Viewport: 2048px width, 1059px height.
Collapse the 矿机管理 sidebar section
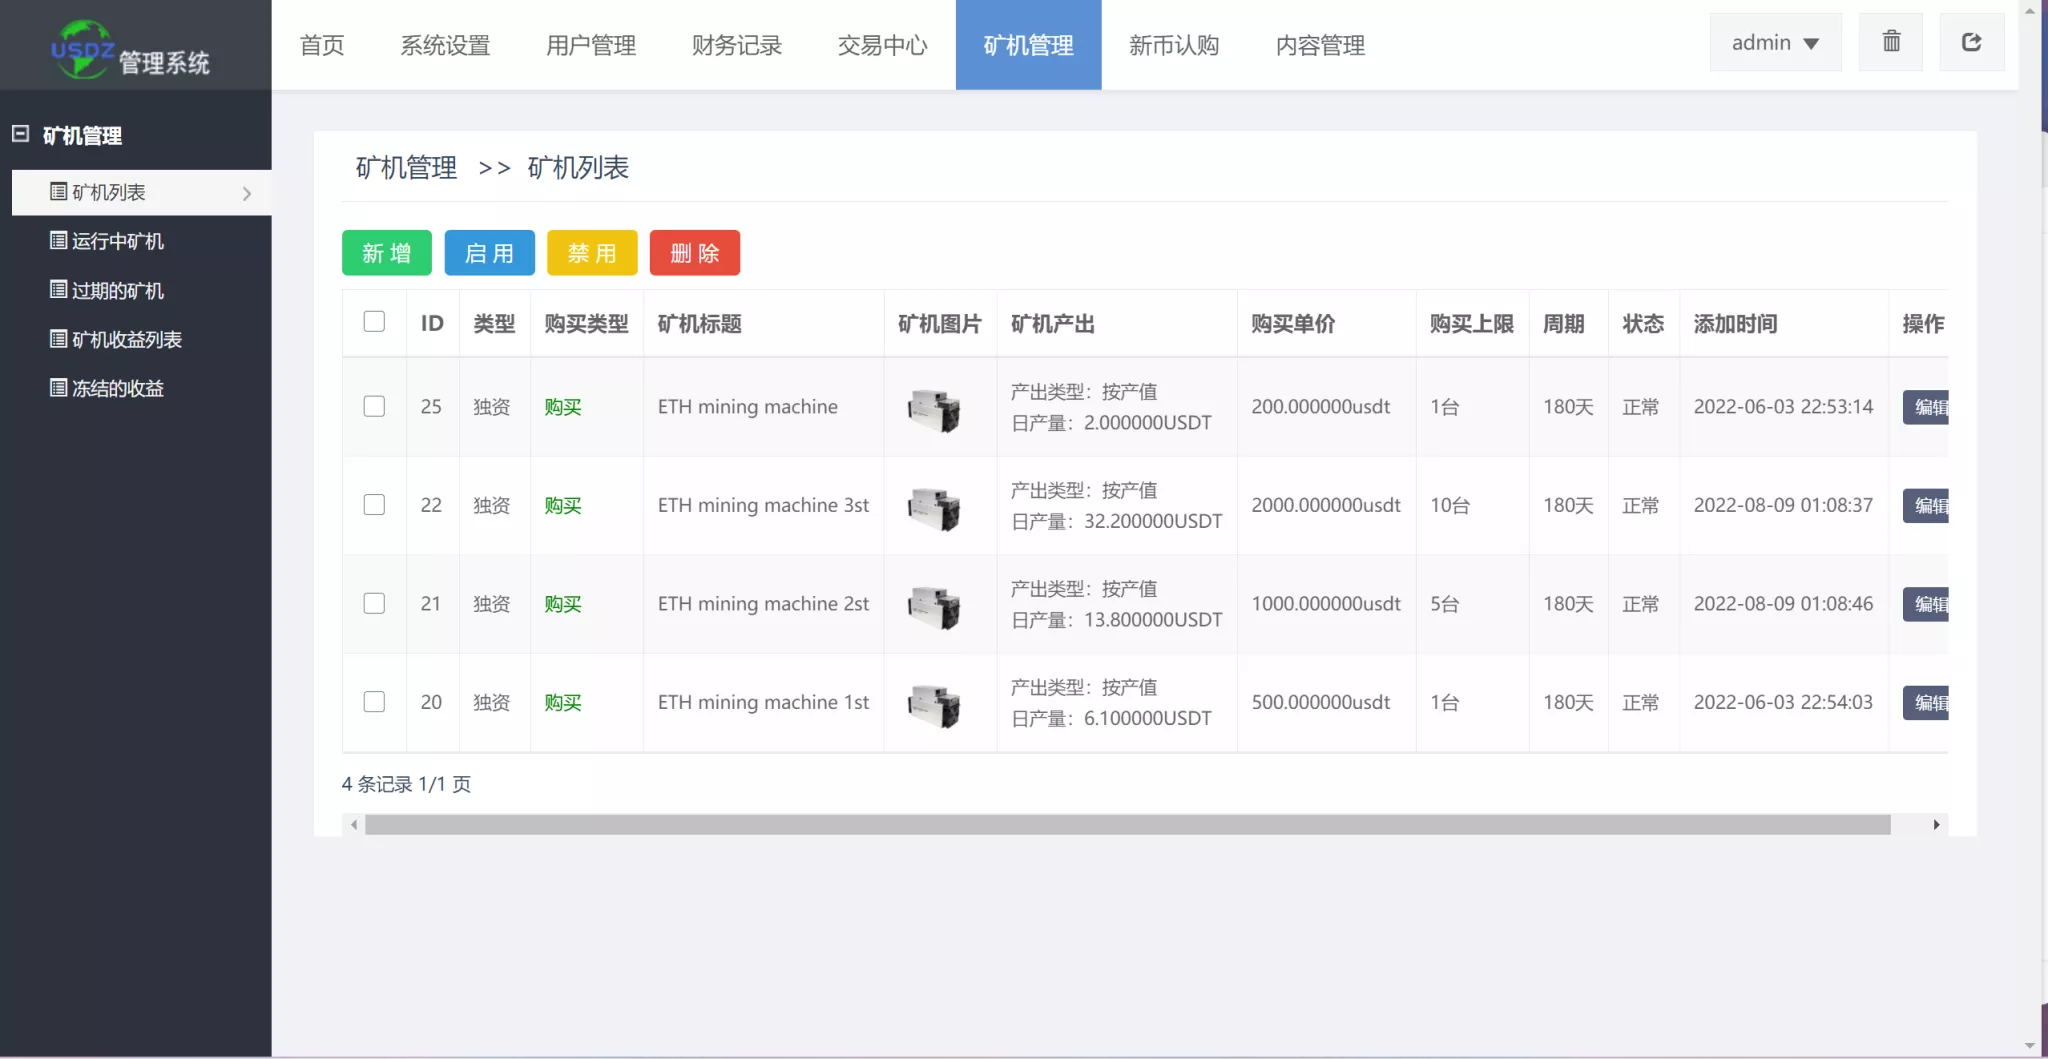click(21, 133)
